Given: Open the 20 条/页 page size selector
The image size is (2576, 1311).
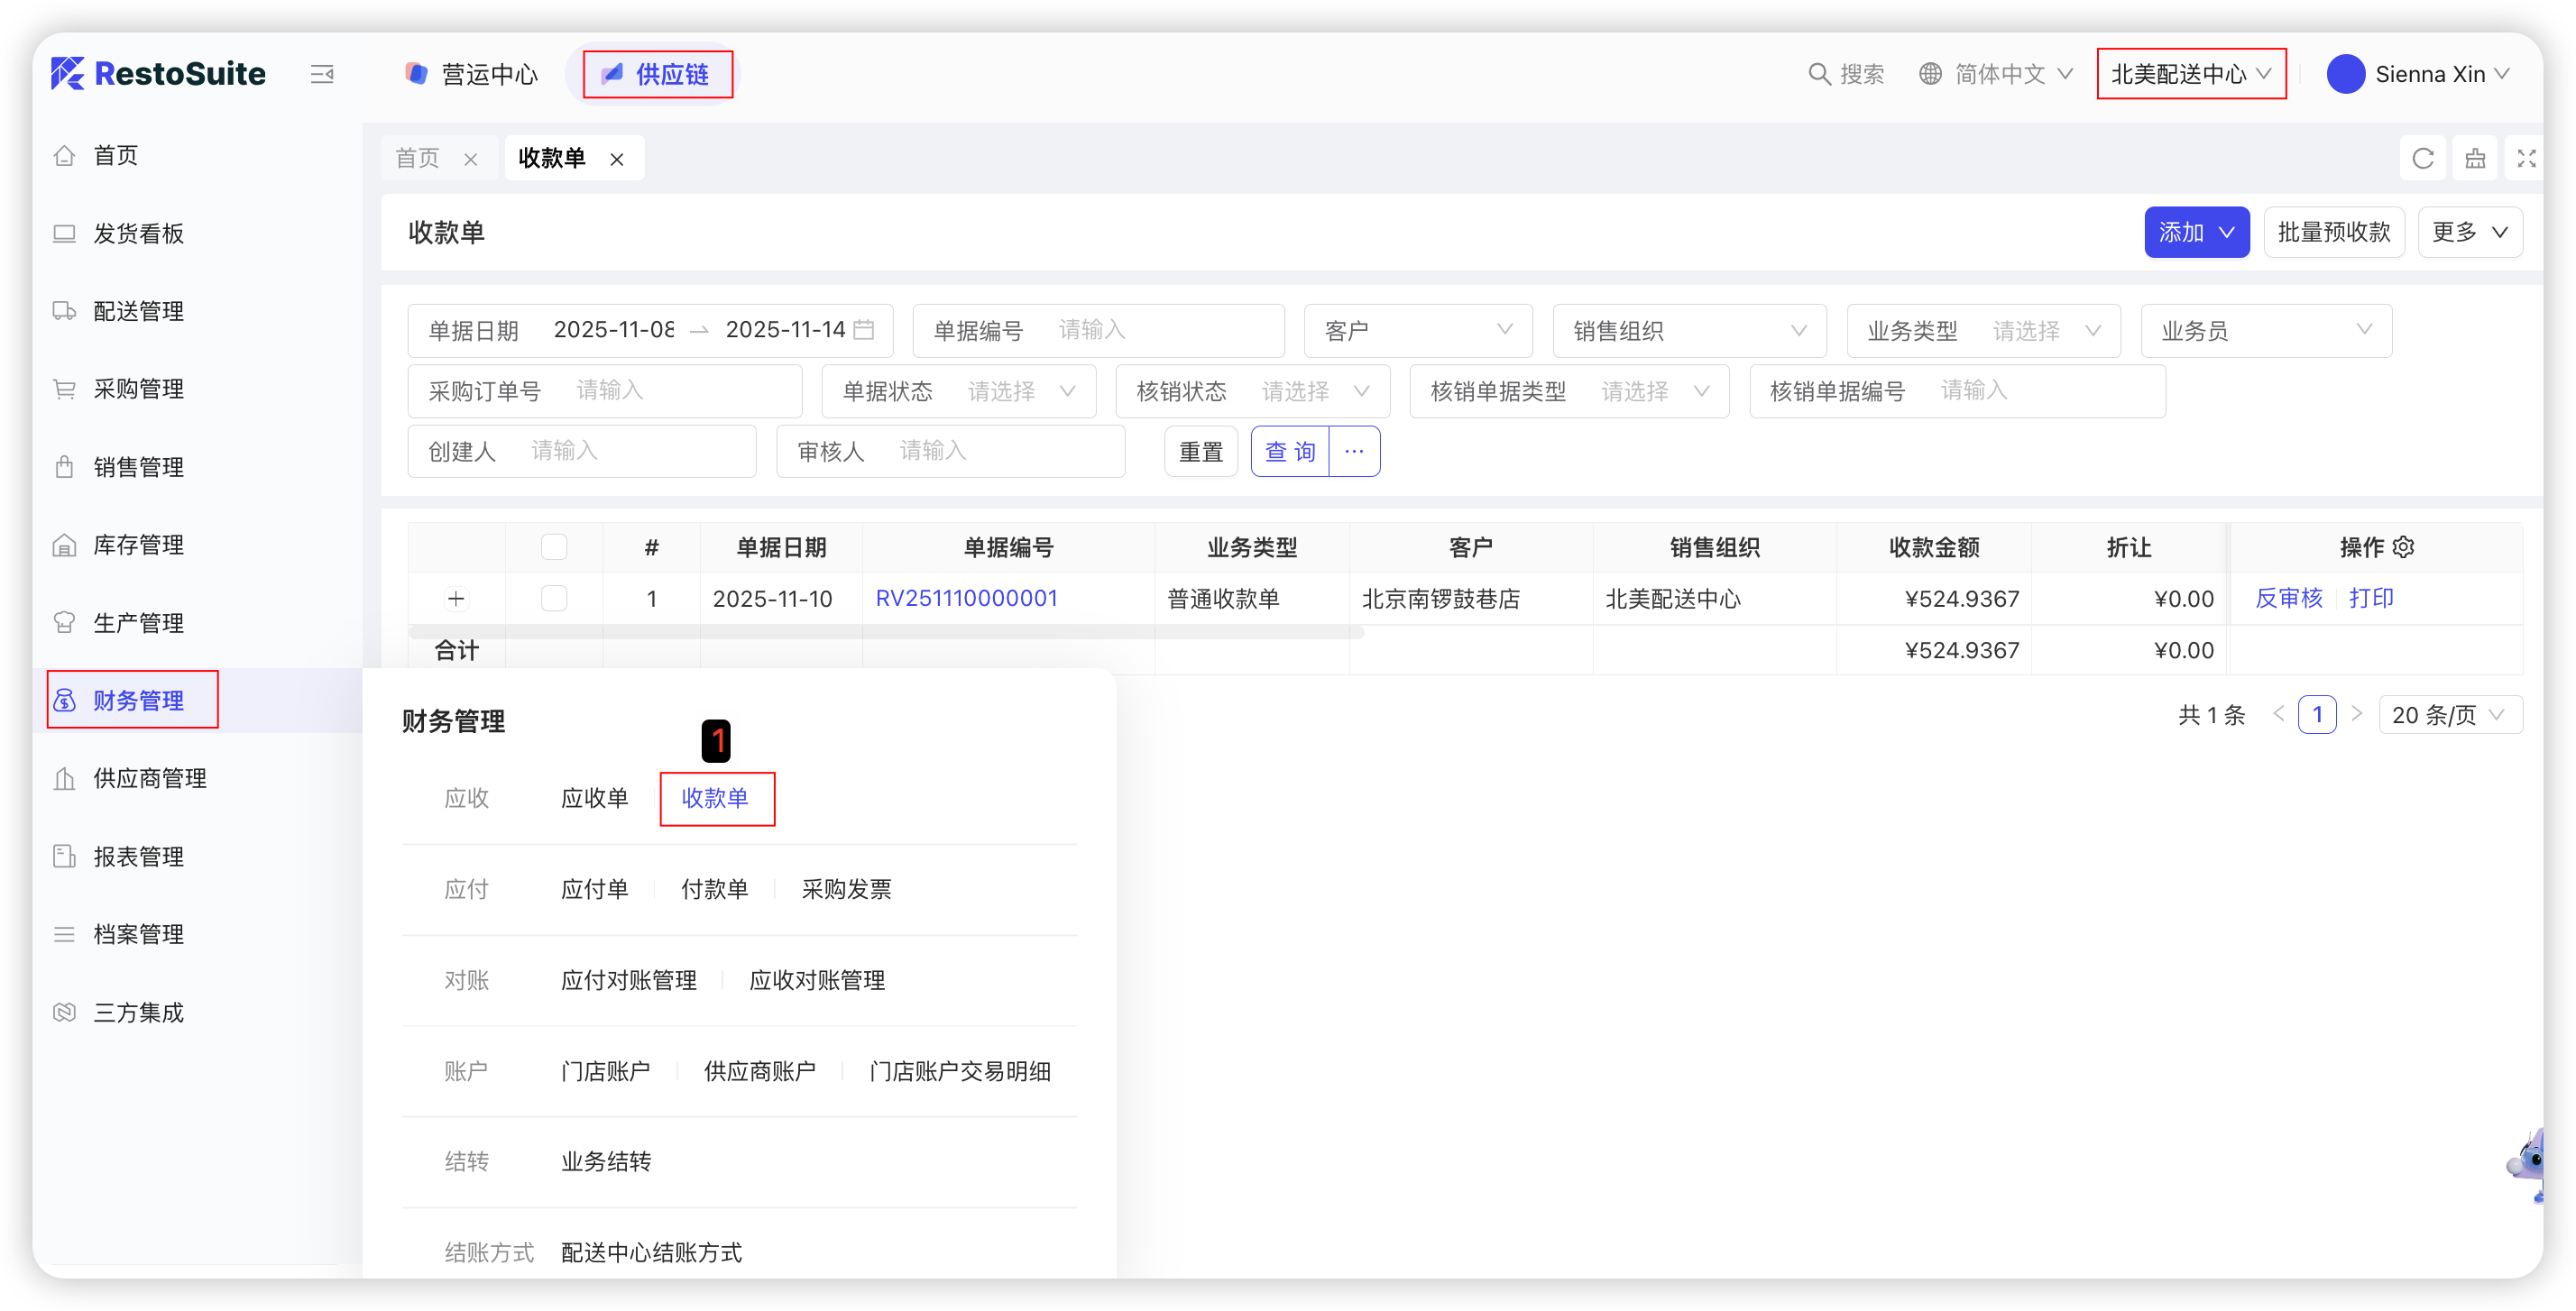Looking at the screenshot, I should 2449,715.
